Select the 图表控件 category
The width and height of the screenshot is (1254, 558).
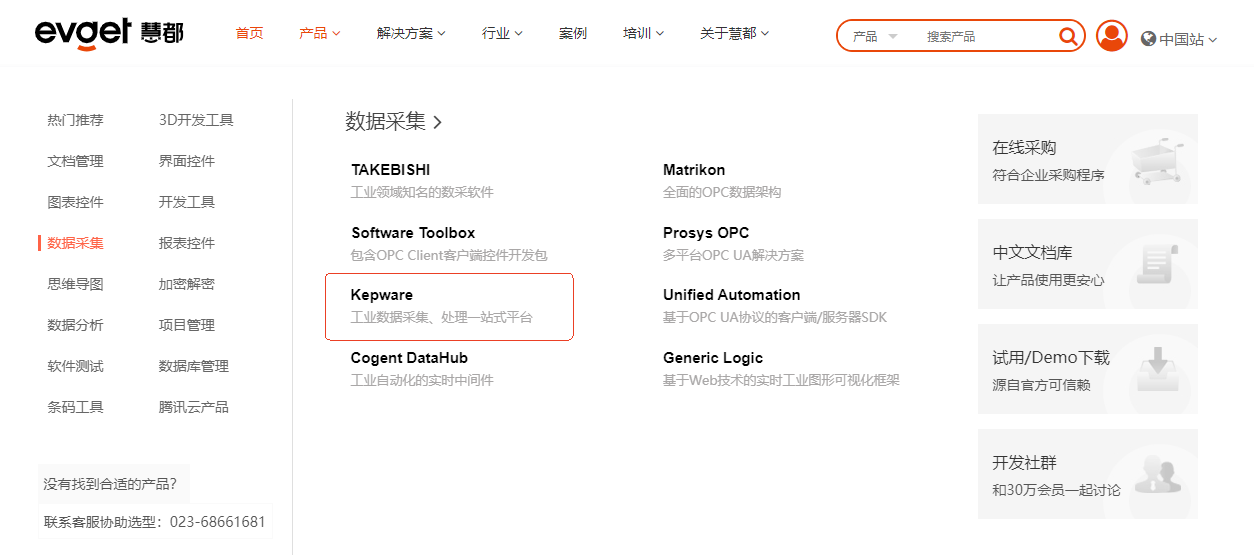click(75, 202)
